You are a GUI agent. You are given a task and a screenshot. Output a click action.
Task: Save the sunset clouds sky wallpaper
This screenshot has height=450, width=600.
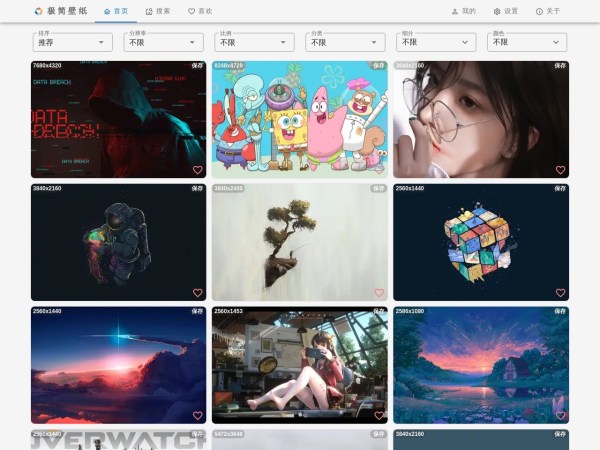click(197, 311)
